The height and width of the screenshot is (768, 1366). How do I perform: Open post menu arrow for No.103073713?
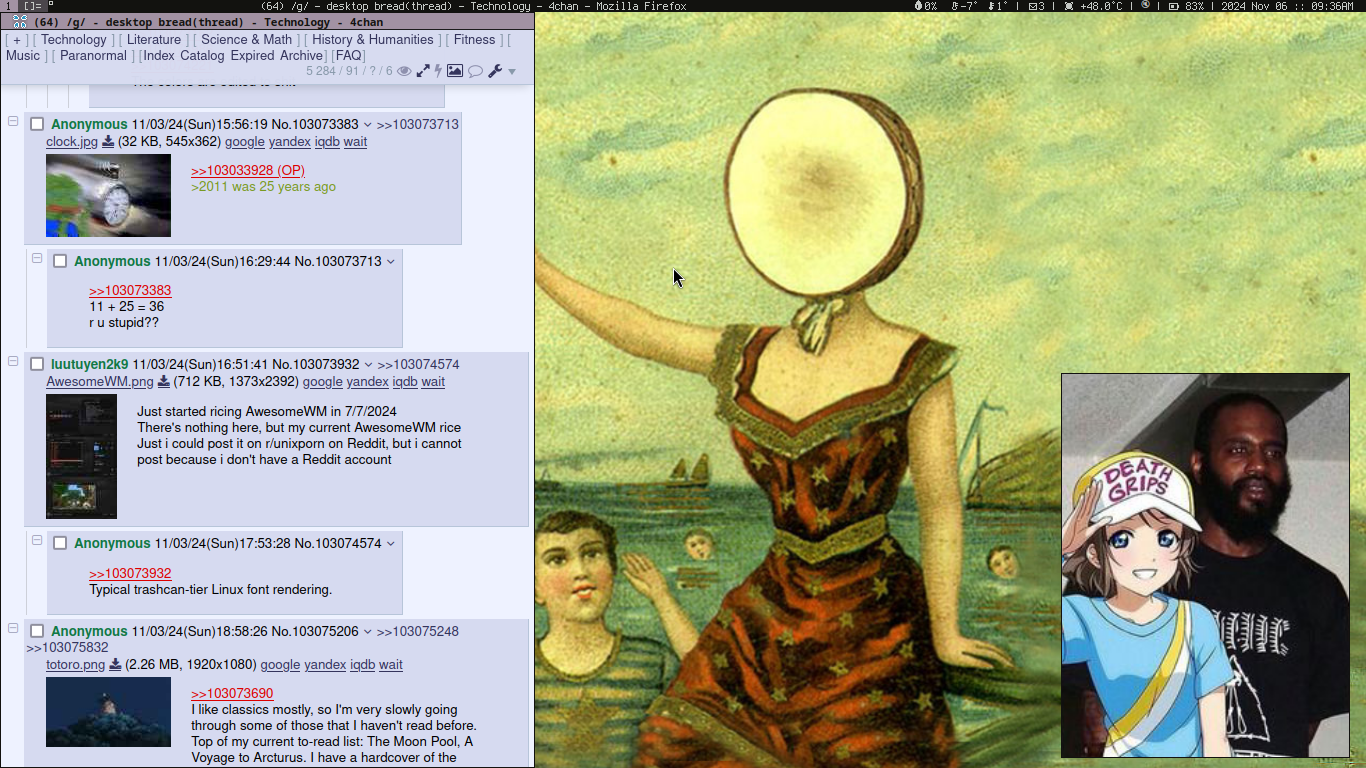tap(391, 261)
